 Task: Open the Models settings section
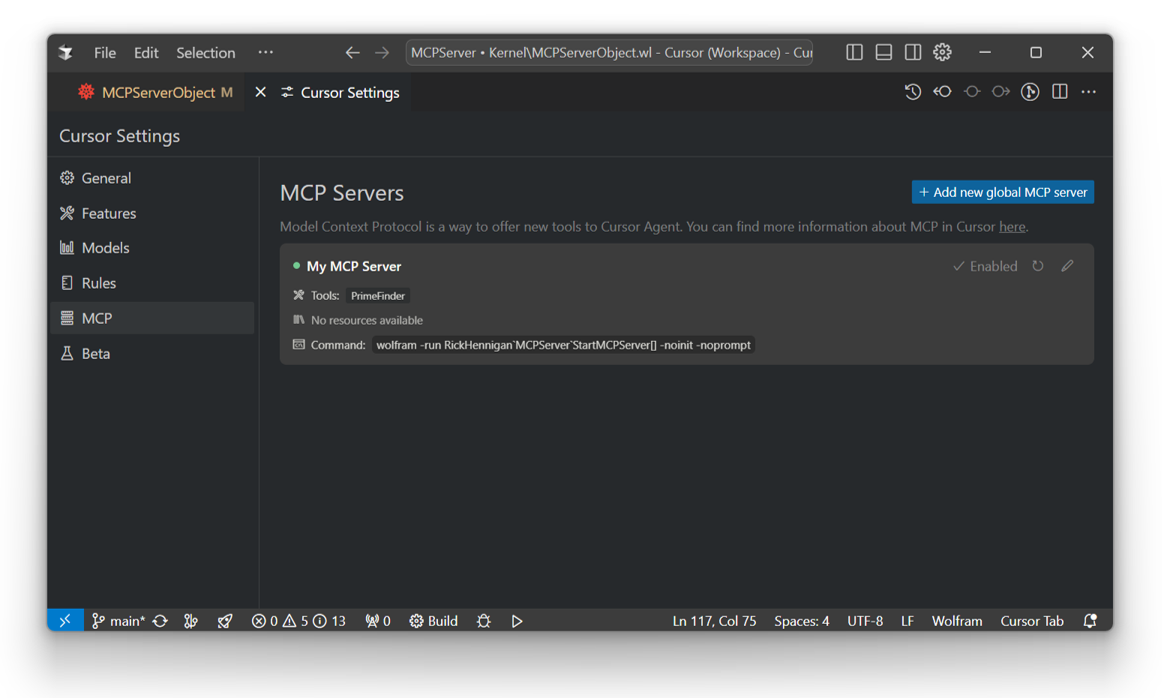coord(105,248)
